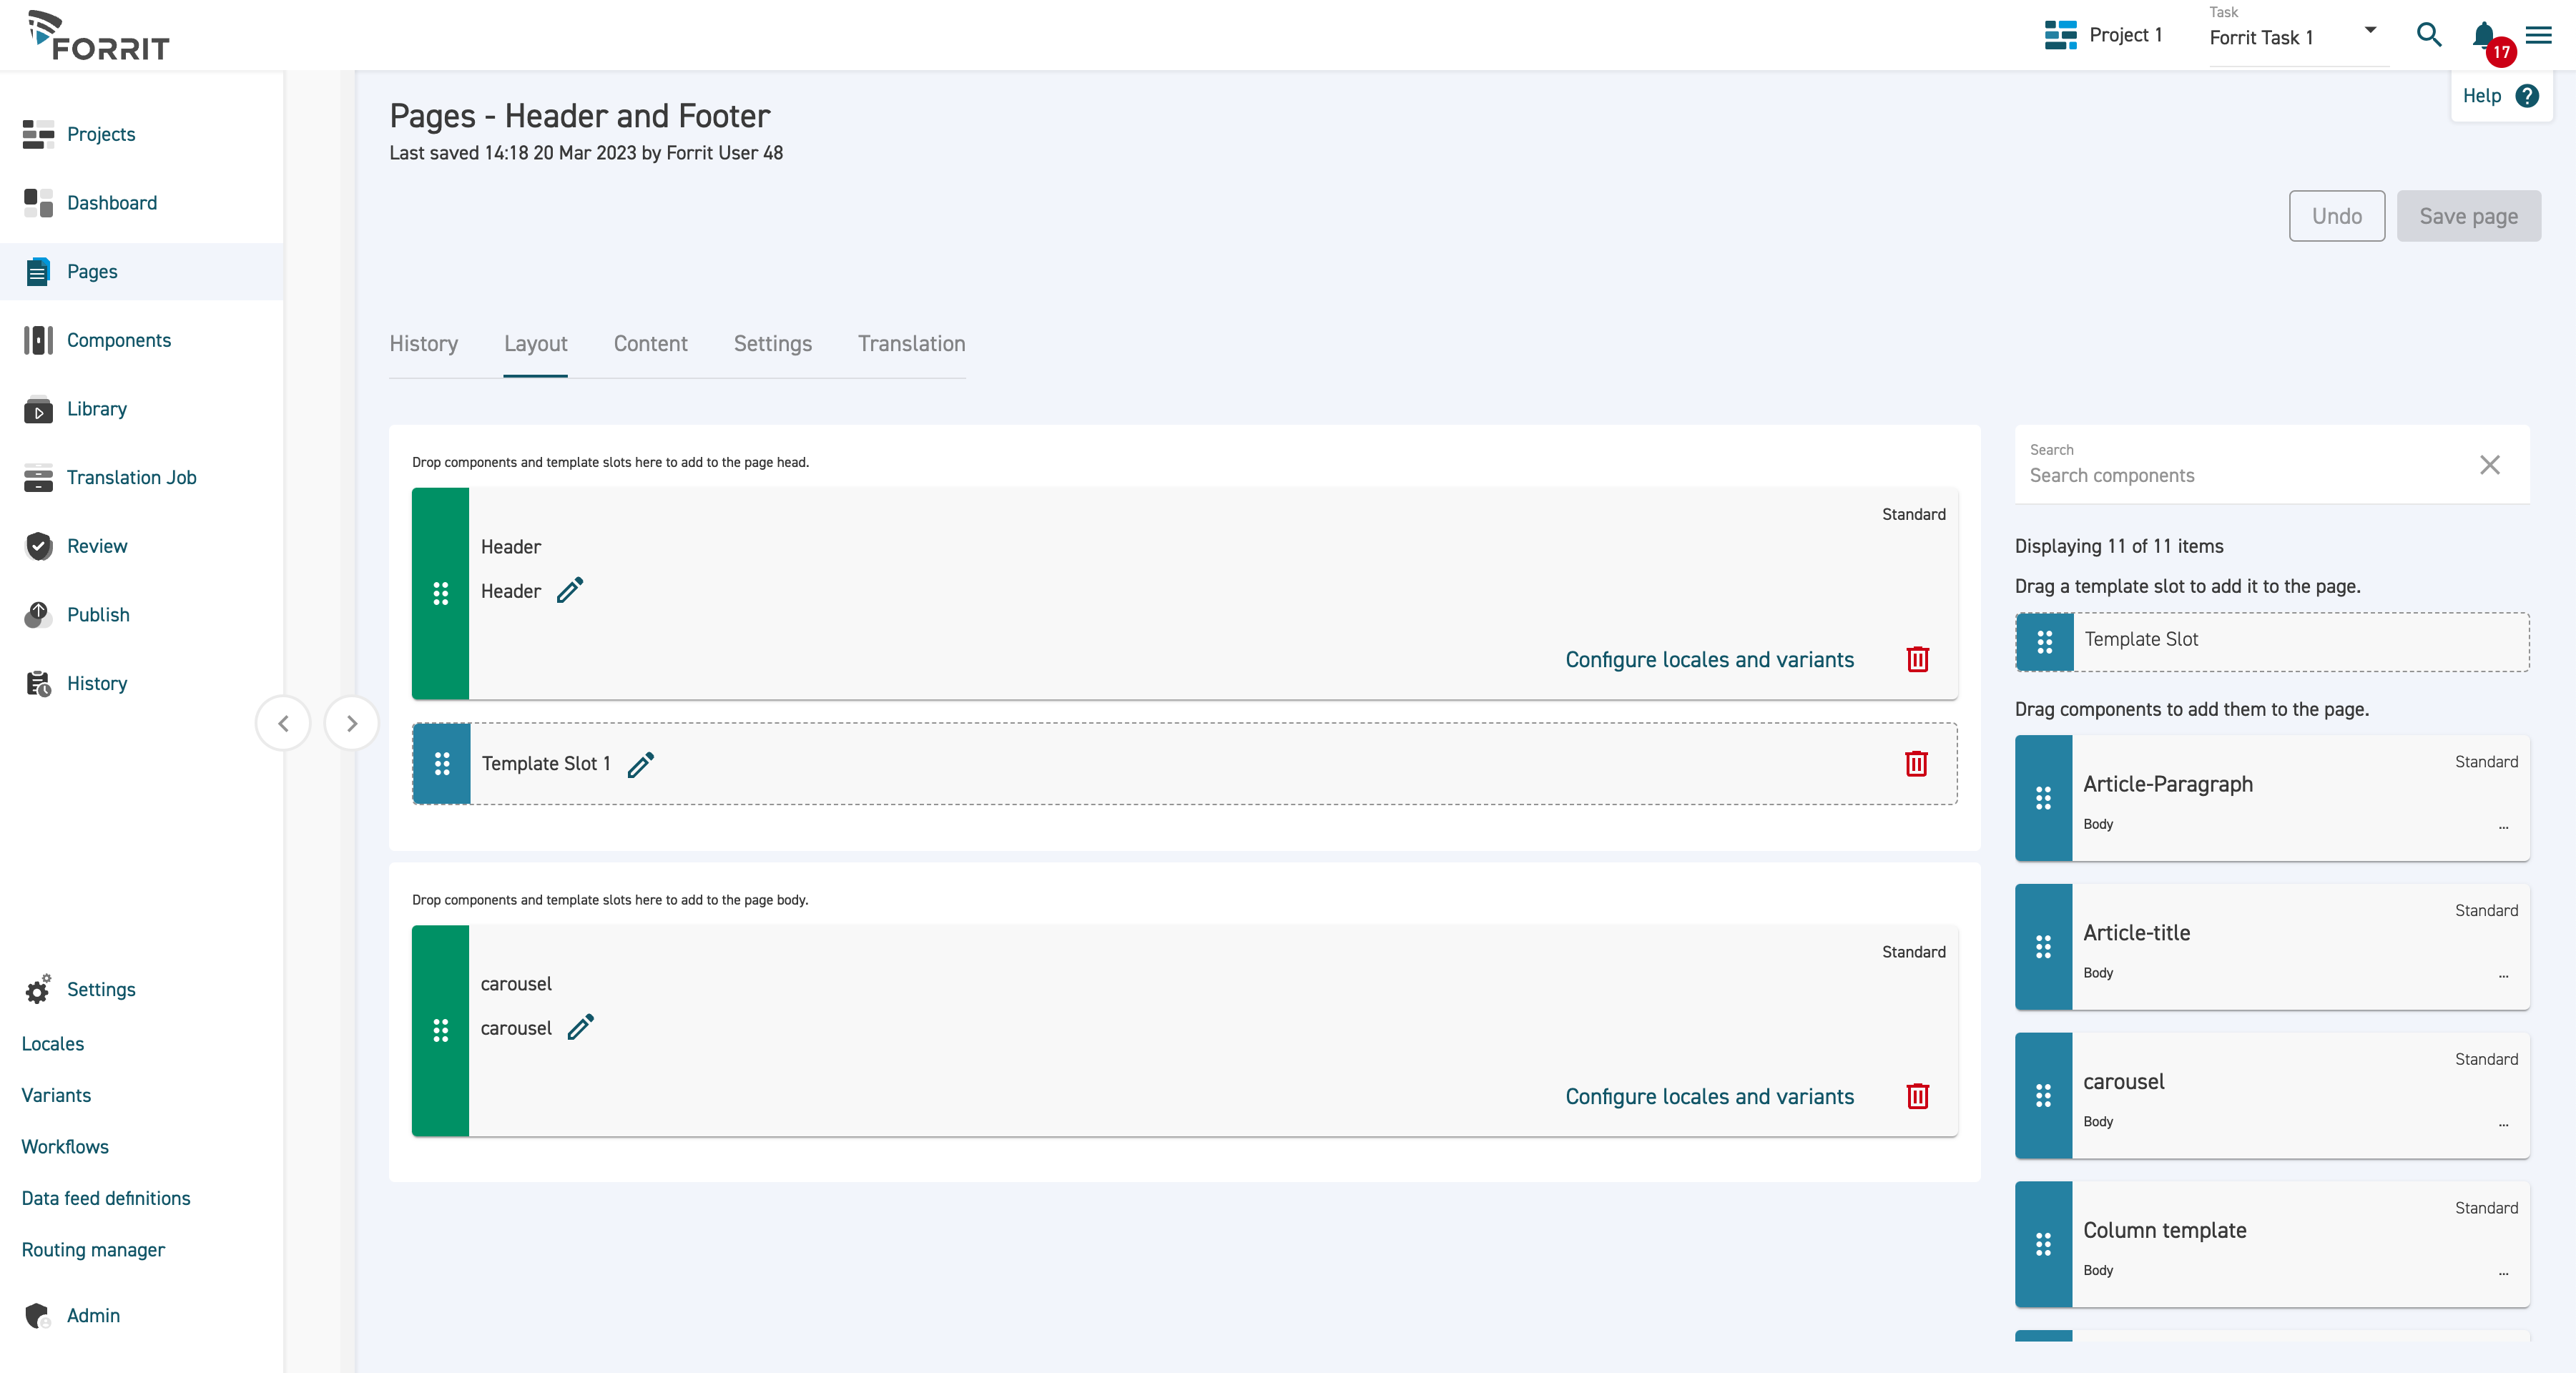Switch to the Content tab
The image size is (2576, 1373).
(651, 344)
